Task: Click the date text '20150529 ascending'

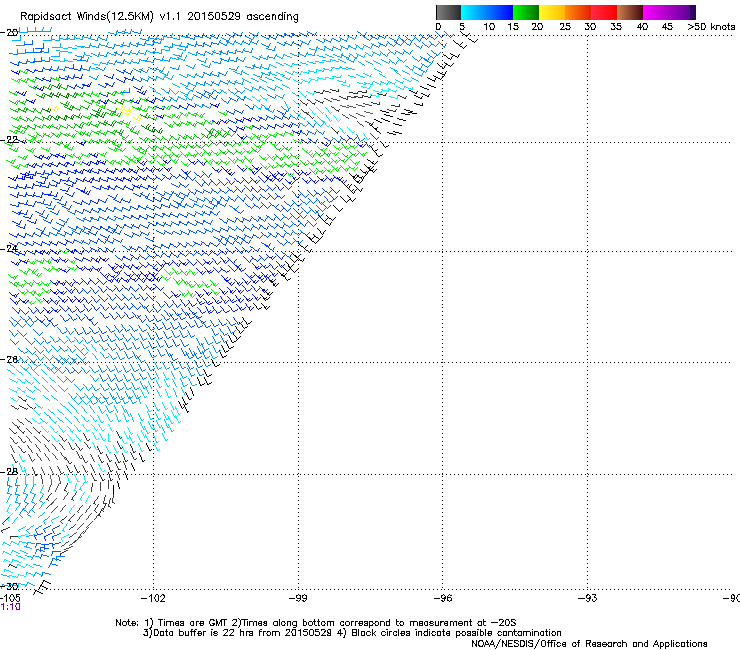Action: (x=243, y=17)
